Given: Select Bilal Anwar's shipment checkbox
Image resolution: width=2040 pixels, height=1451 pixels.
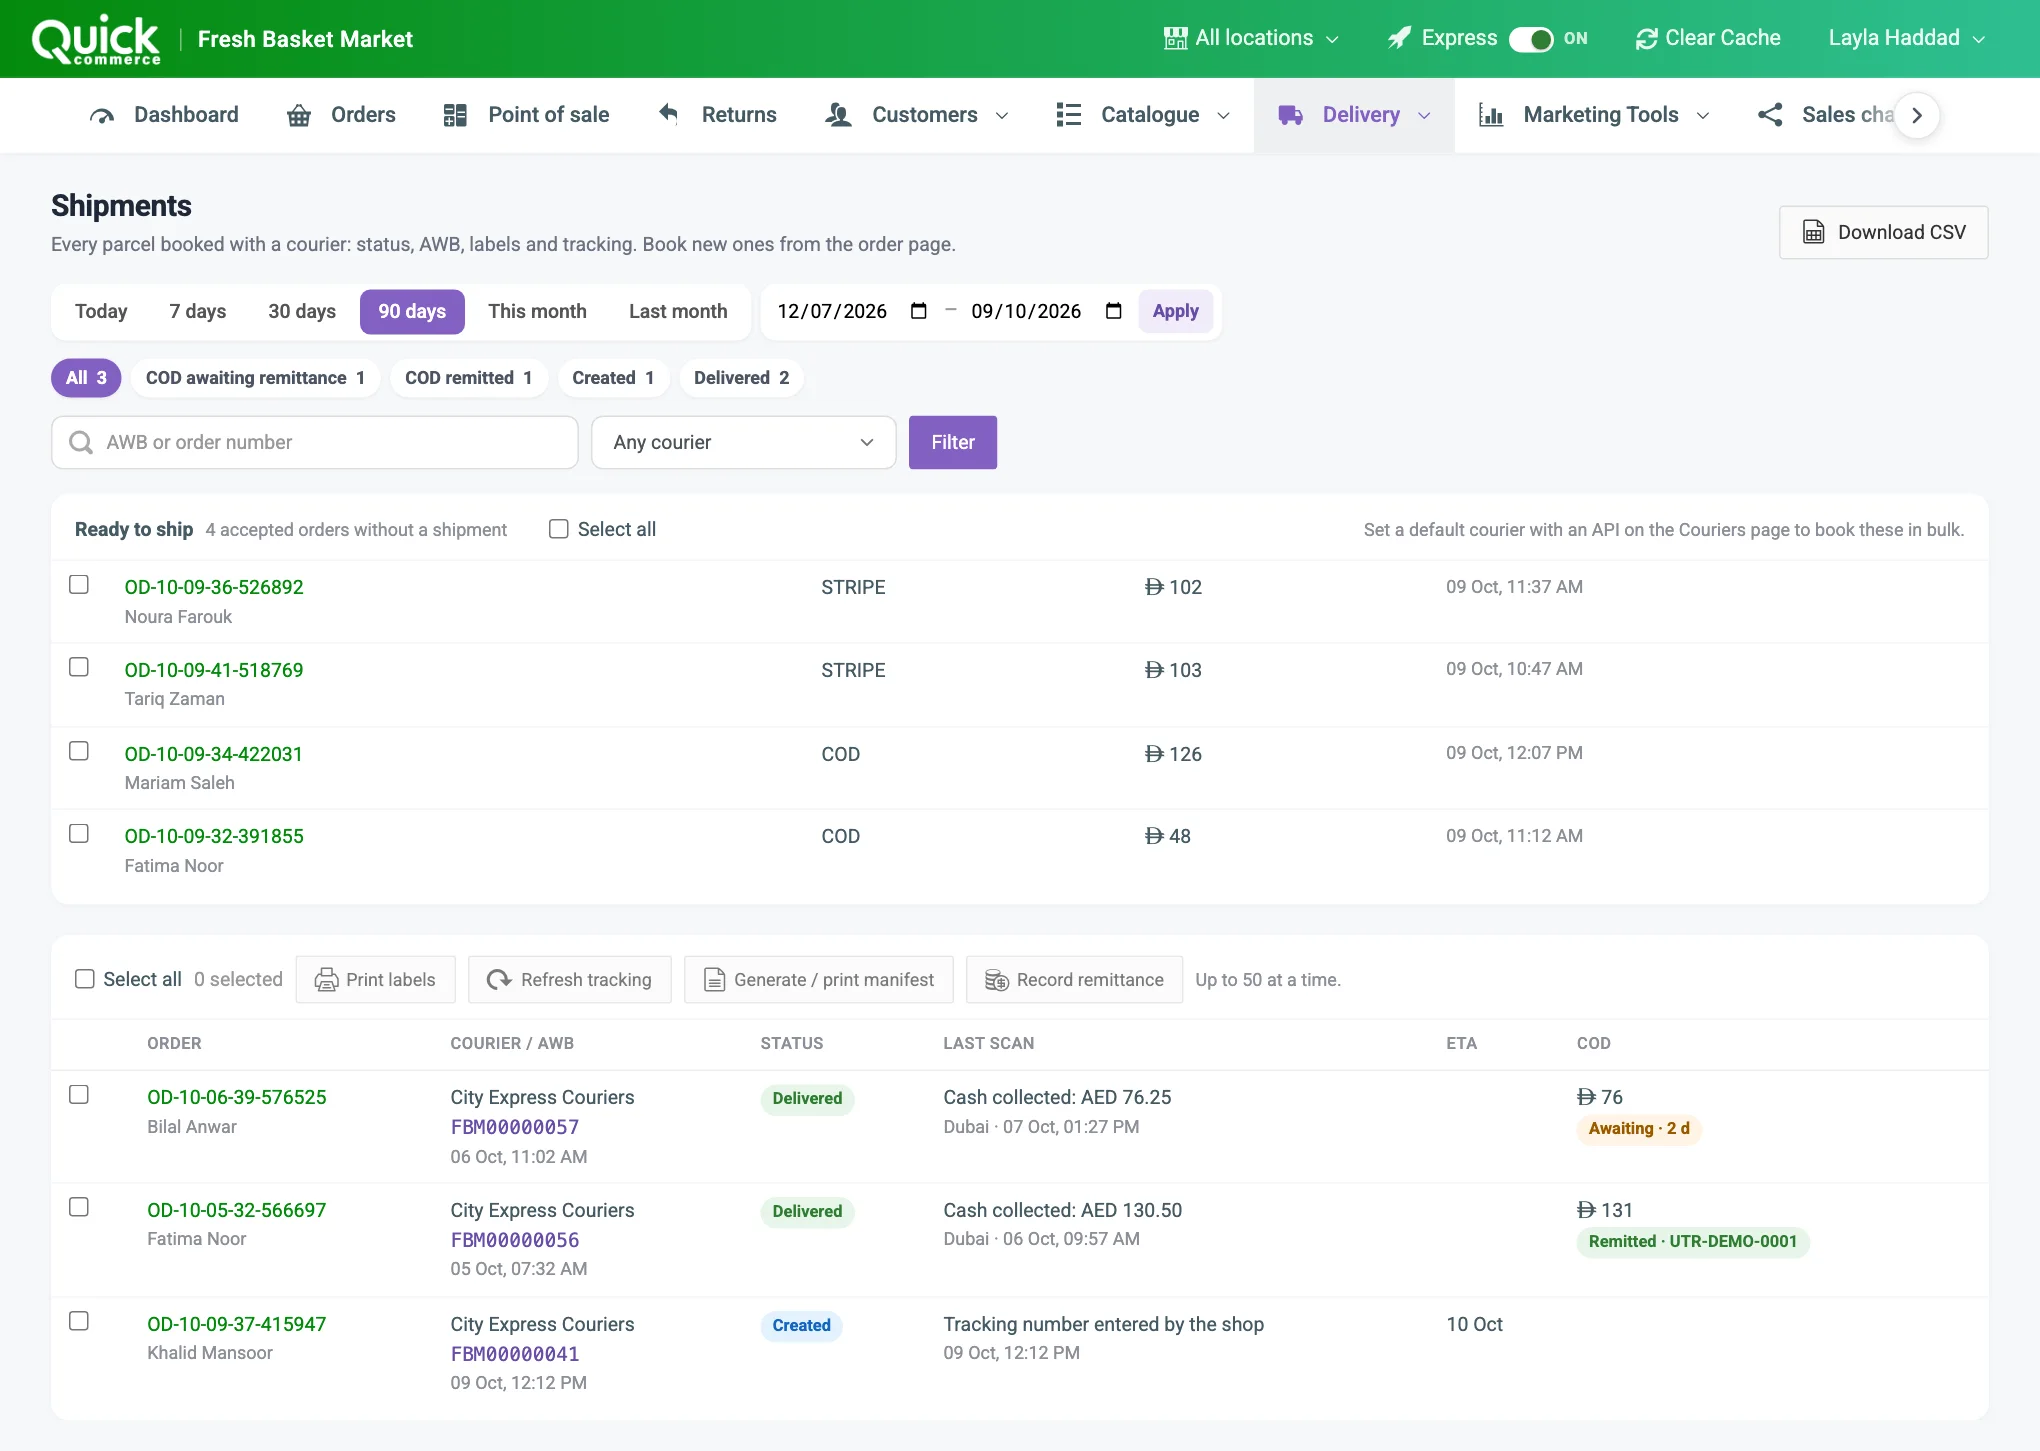Looking at the screenshot, I should point(79,1095).
